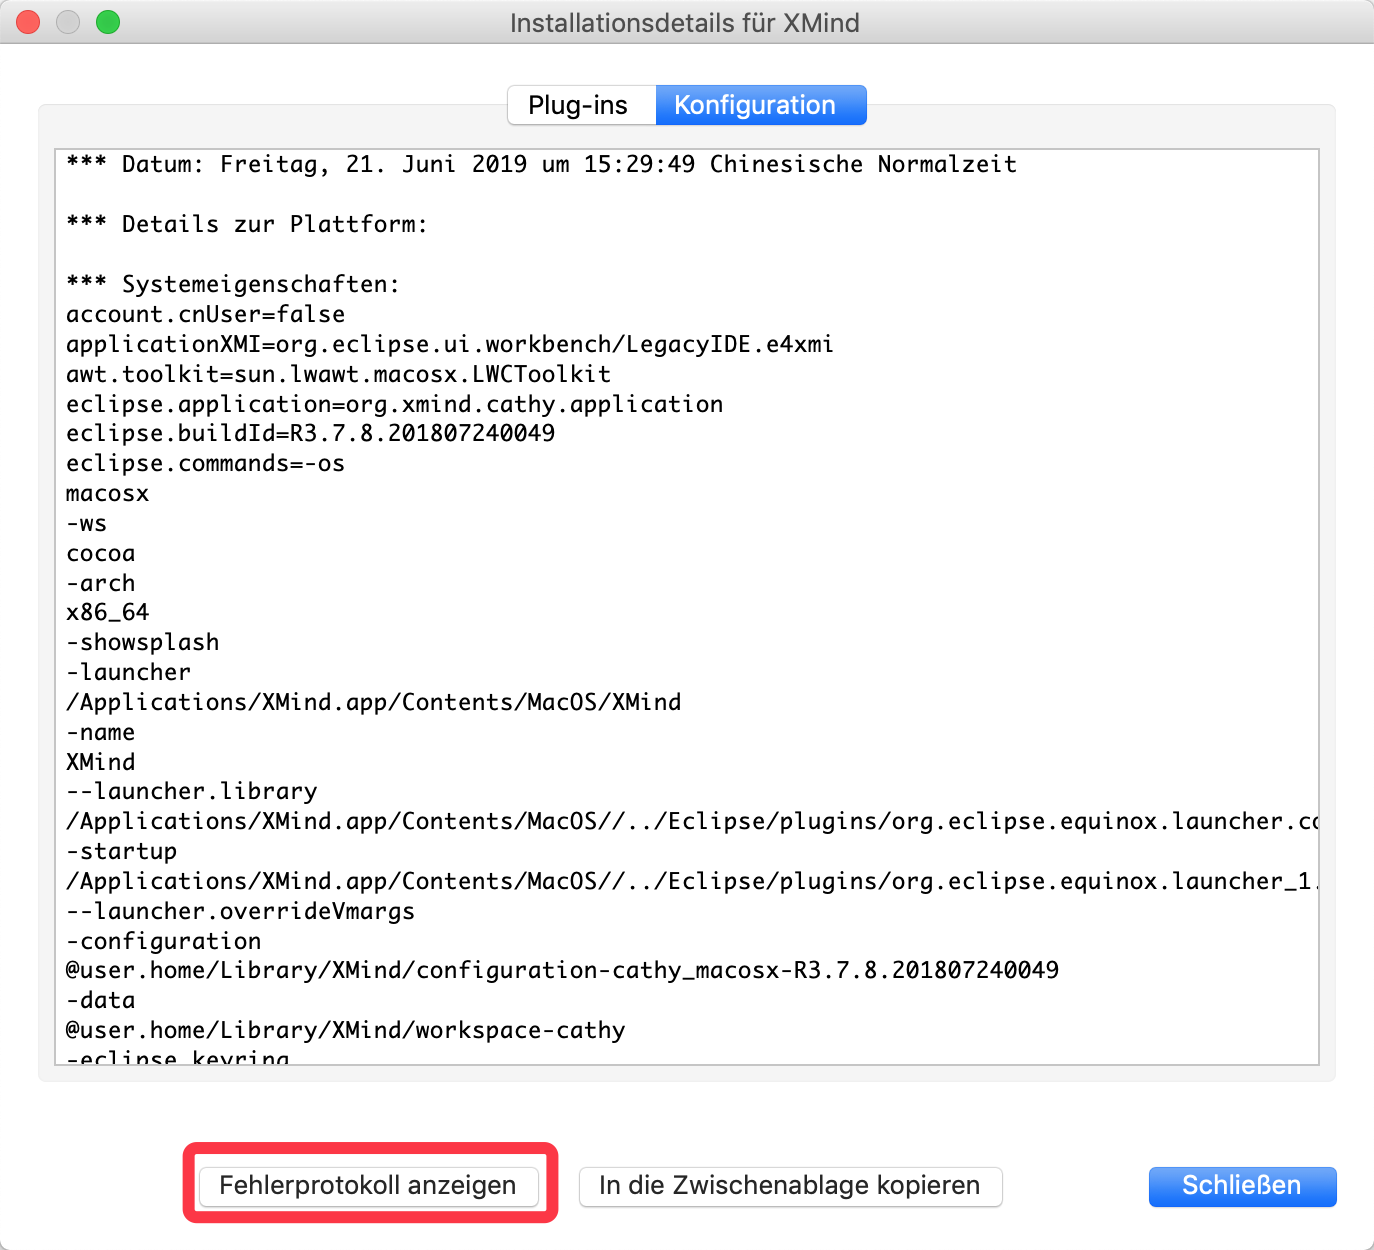Viewport: 1374px width, 1250px height.
Task: Click '@user.home/Library/XMind/workspace-cathy' line
Action: point(345,1030)
